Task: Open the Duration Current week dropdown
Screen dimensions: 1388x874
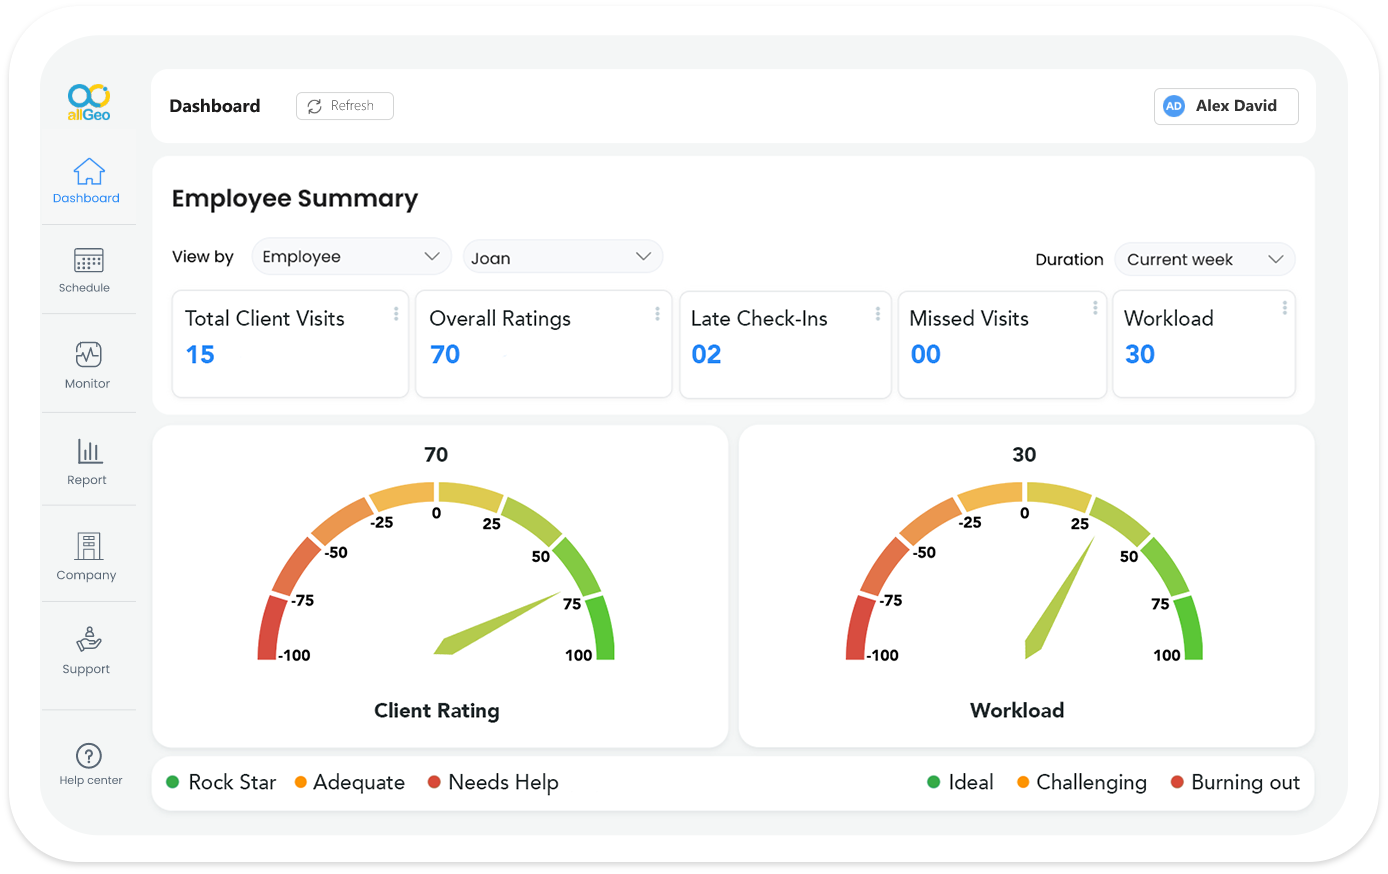Action: [1204, 259]
